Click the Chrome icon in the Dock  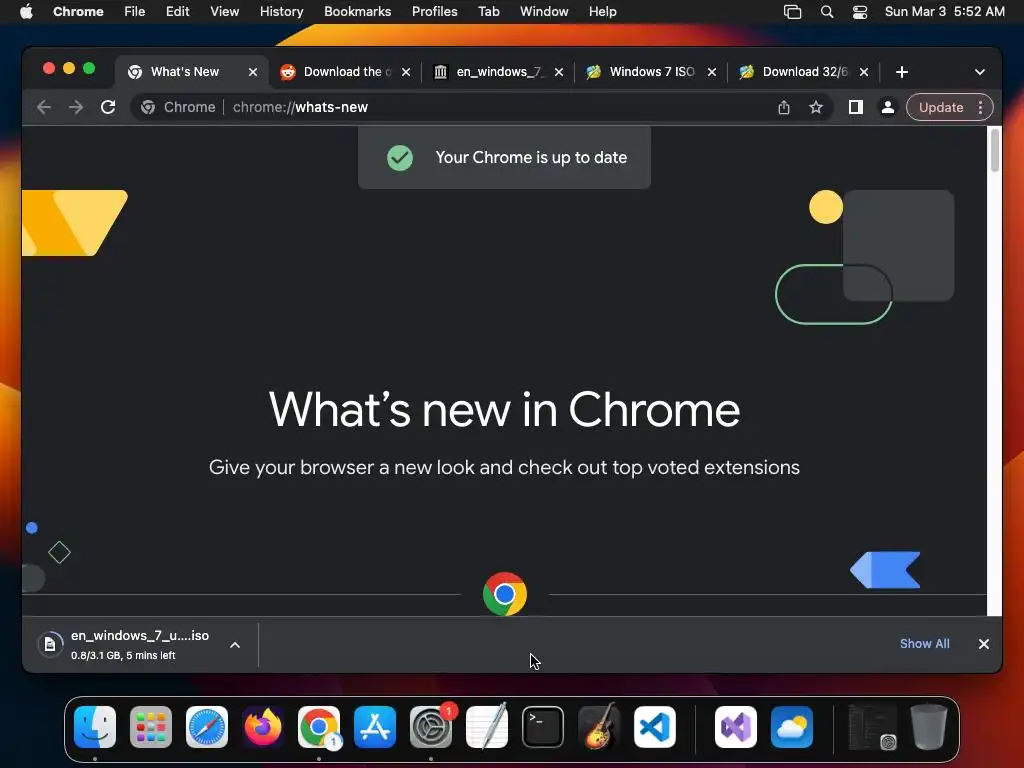tap(319, 727)
